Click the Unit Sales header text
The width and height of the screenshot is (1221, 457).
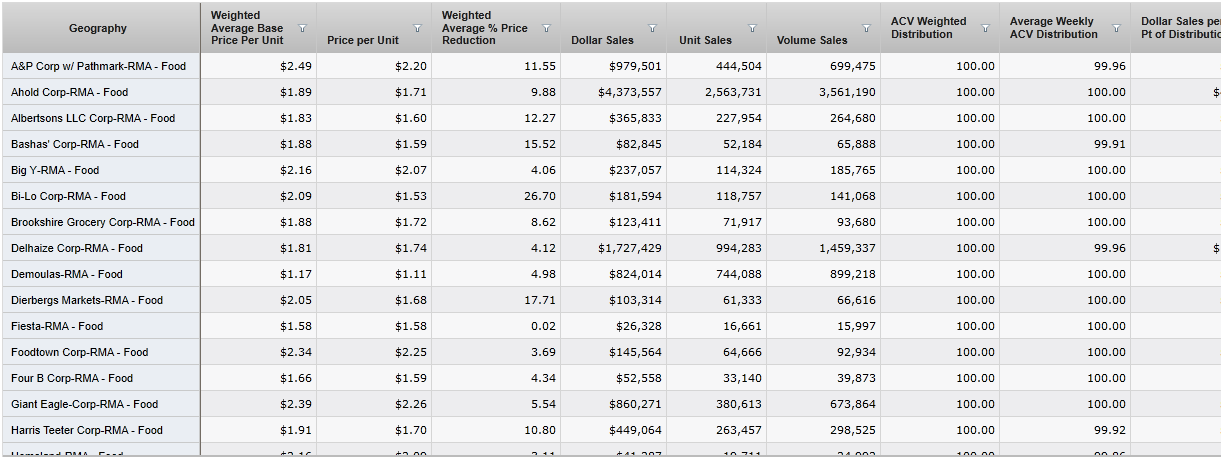(x=705, y=40)
